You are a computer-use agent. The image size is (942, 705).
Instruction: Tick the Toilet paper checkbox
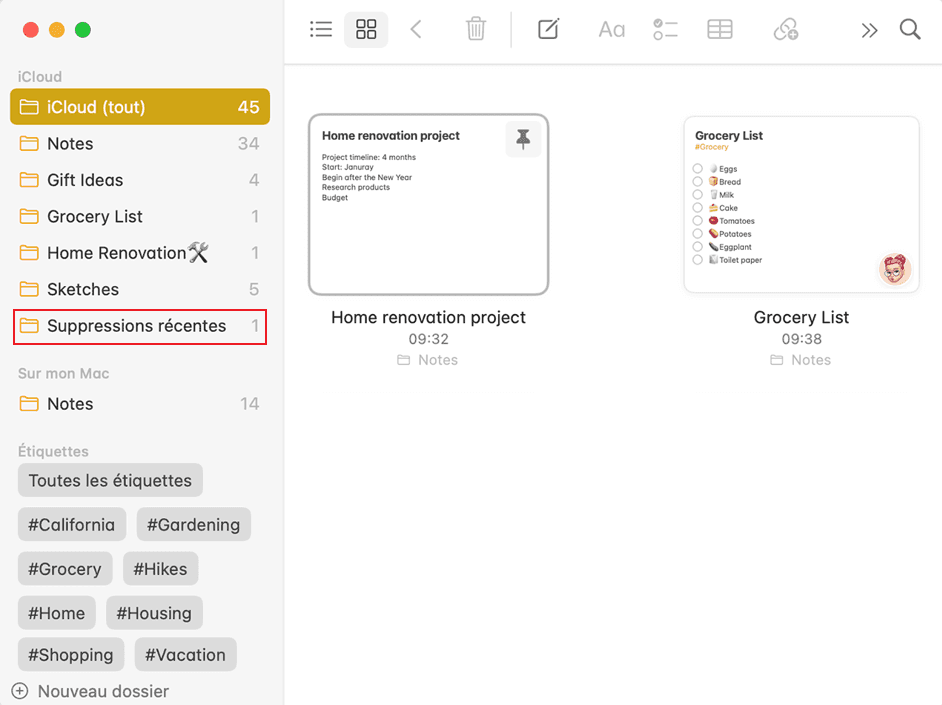(698, 260)
